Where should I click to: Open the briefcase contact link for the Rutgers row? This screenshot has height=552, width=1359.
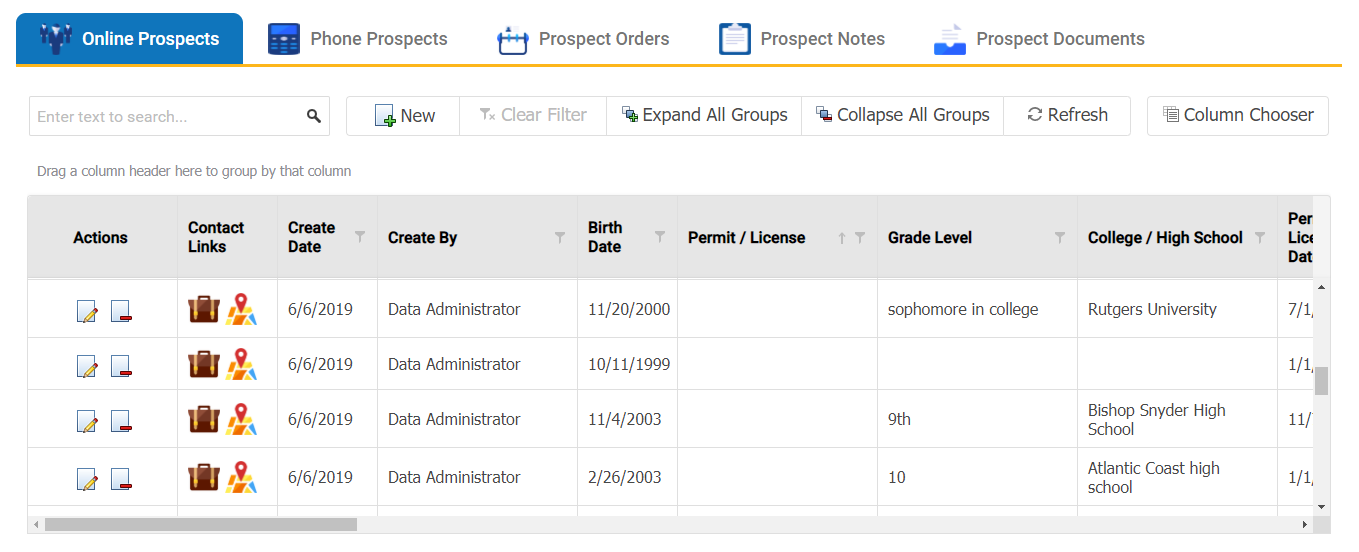coord(204,309)
